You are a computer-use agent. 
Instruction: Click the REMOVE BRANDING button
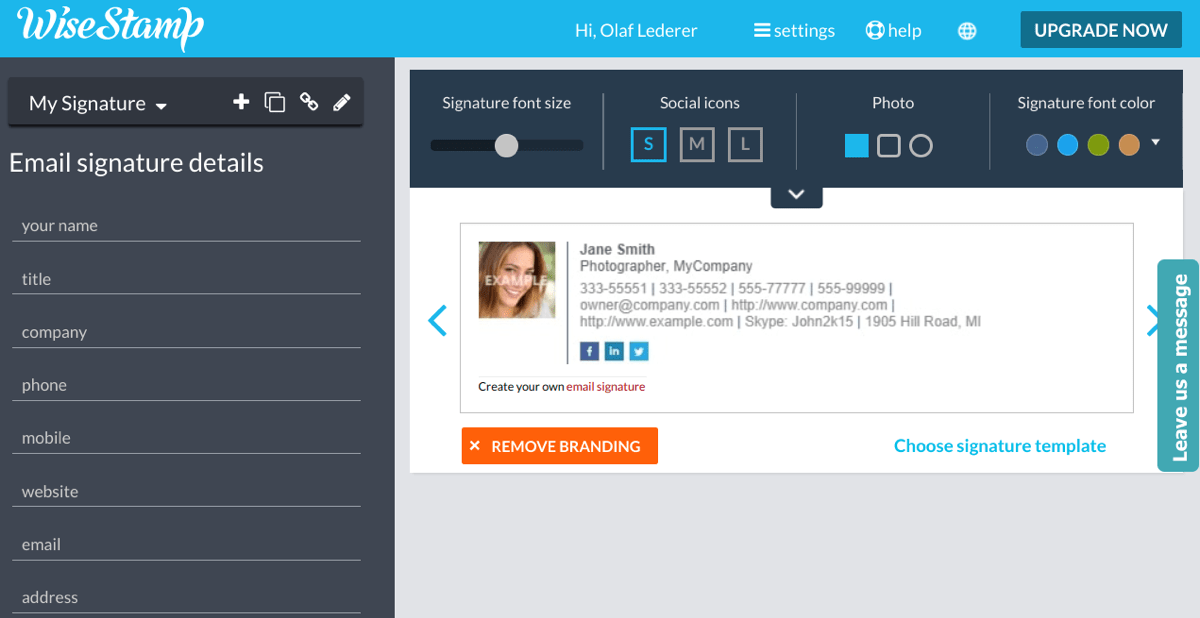[560, 446]
